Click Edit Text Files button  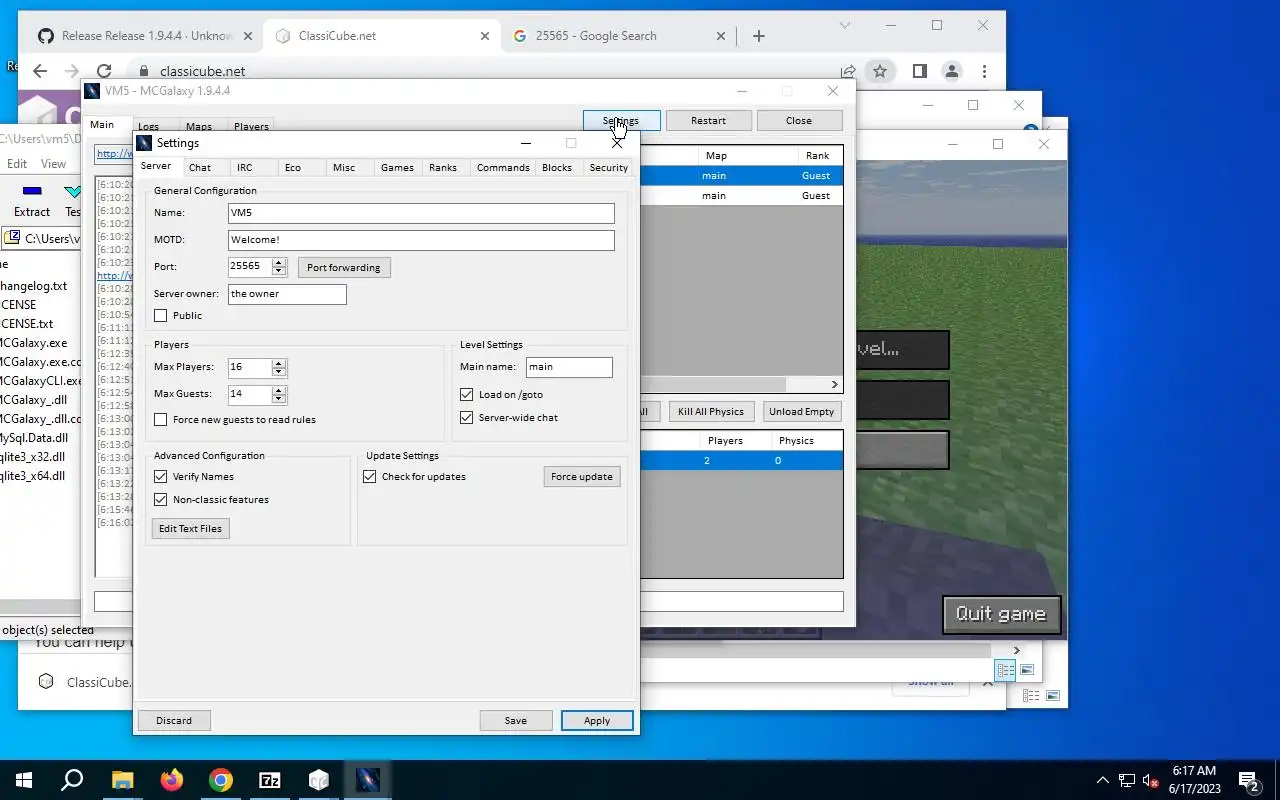coord(190,529)
